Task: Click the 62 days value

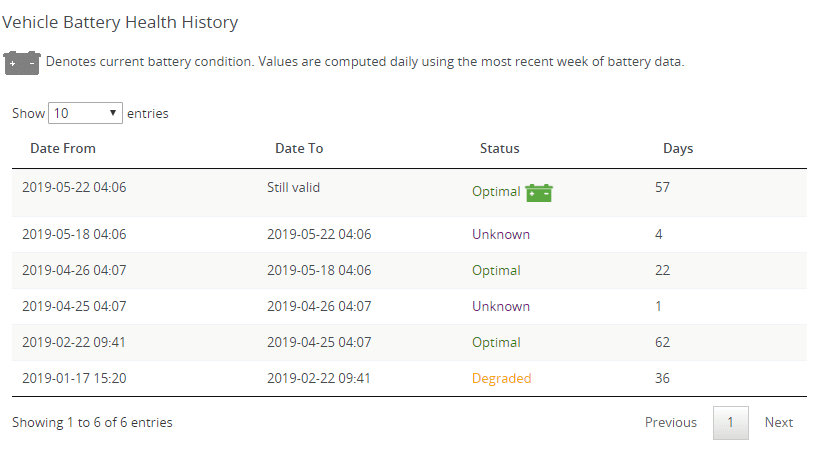Action: (x=662, y=342)
